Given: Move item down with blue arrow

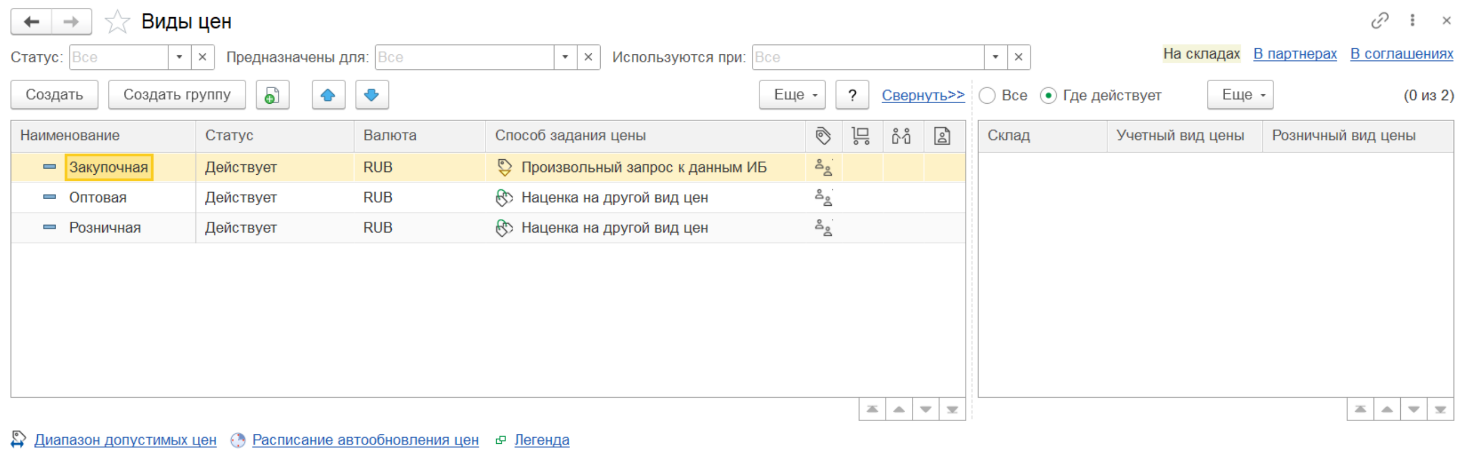Looking at the screenshot, I should pos(372,95).
